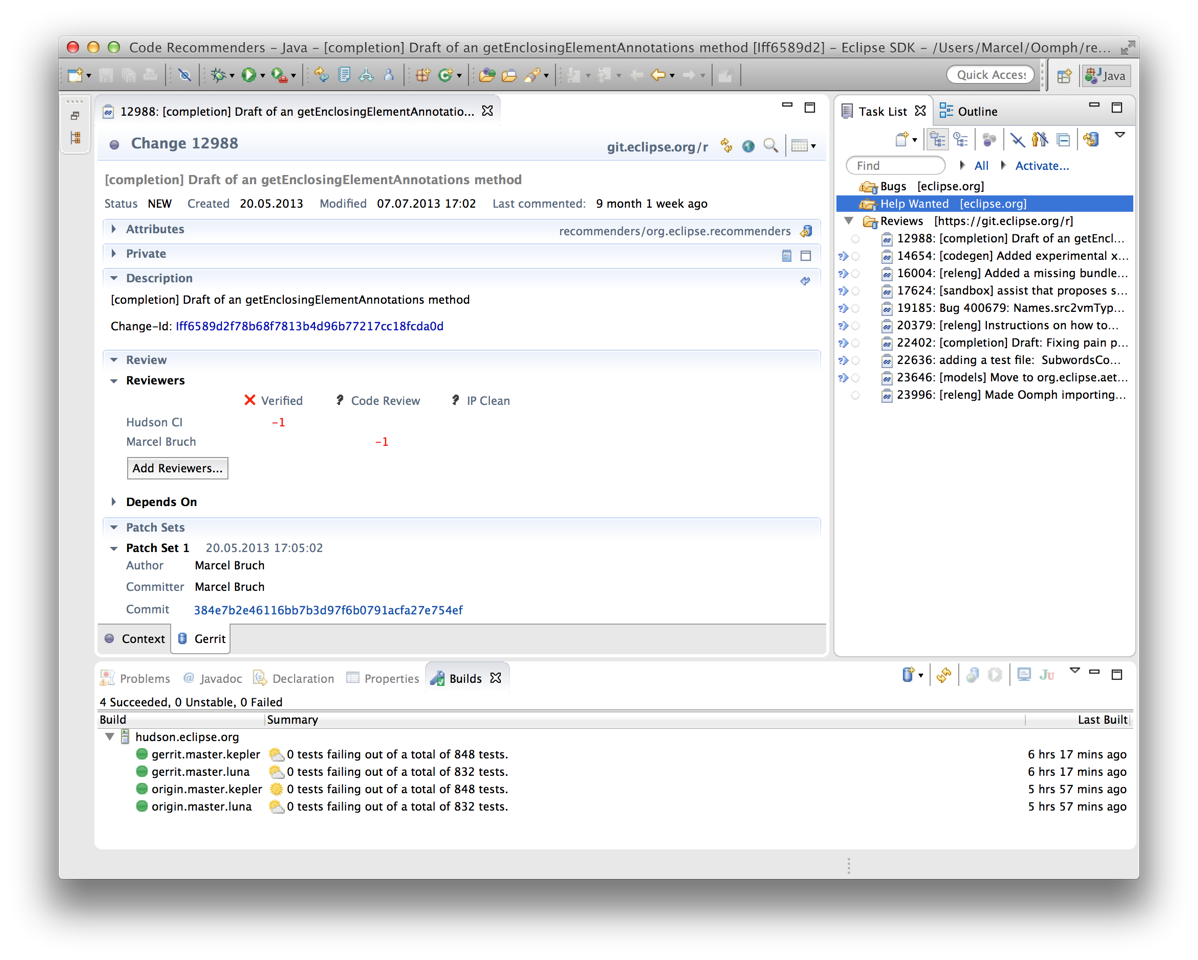Select the gerrit.master.kepler build row
The width and height of the screenshot is (1198, 960).
pos(205,755)
